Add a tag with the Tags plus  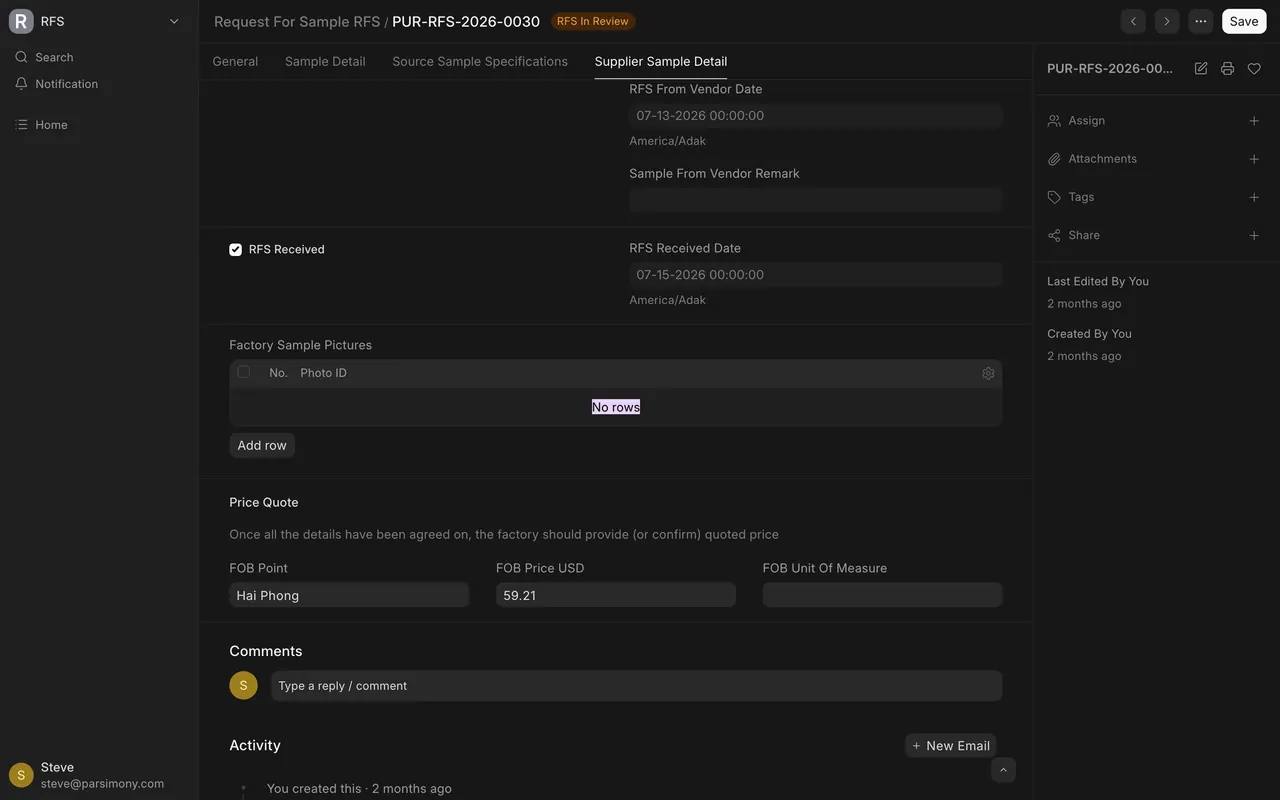(1254, 197)
